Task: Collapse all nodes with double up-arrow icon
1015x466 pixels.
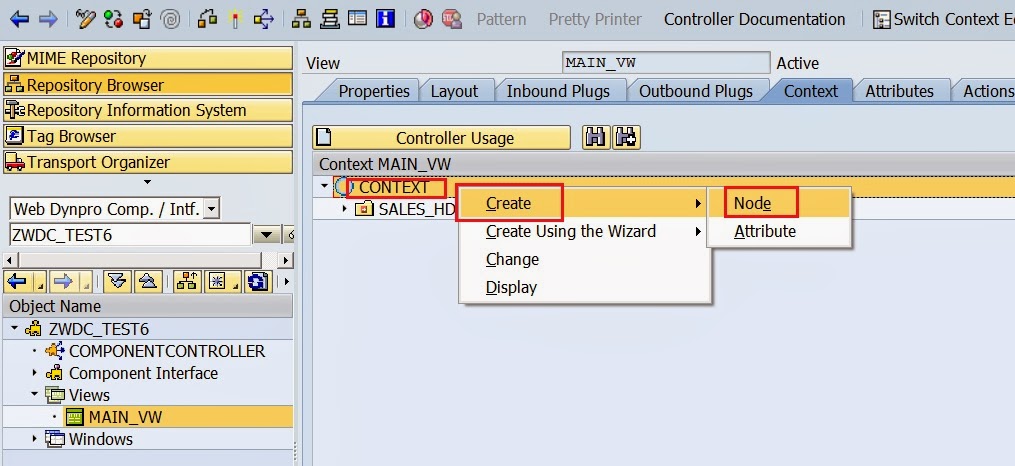Action: click(x=148, y=282)
